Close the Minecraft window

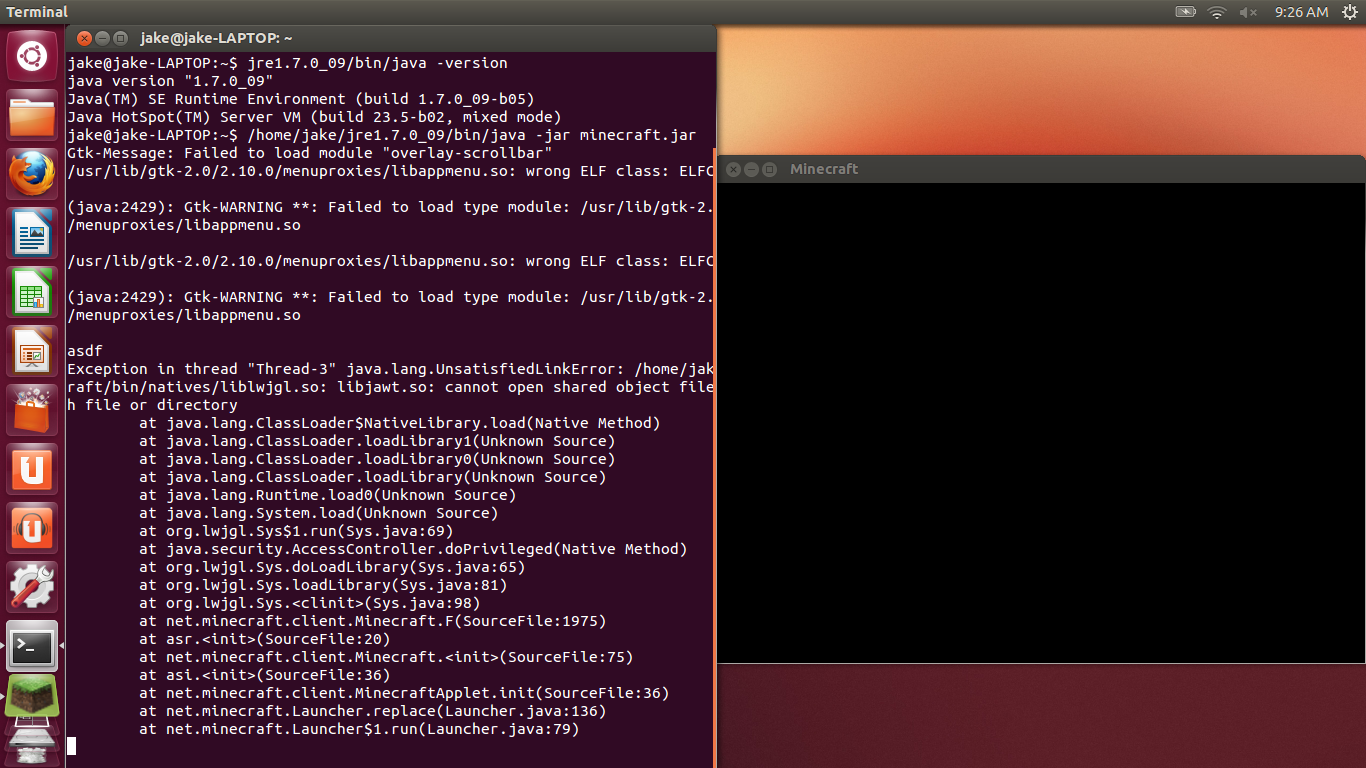click(733, 170)
